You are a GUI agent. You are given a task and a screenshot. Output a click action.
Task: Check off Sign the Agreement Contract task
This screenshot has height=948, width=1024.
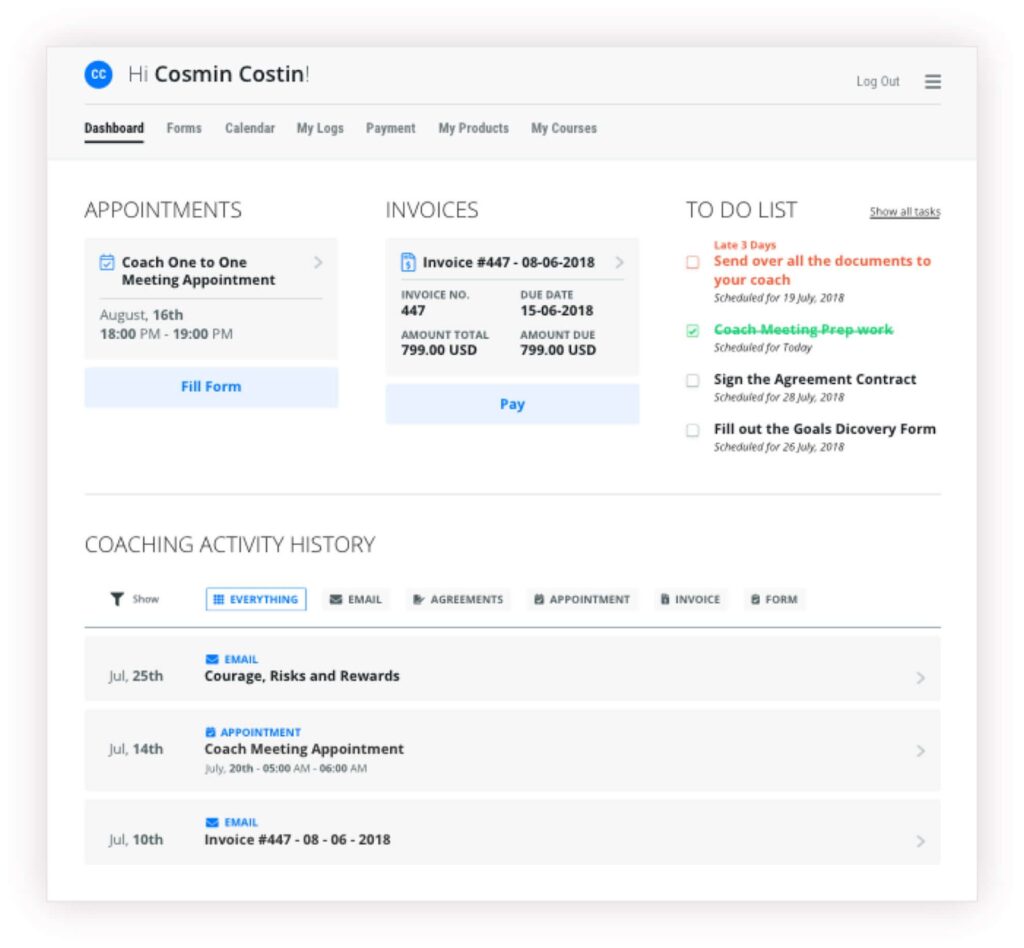(692, 380)
